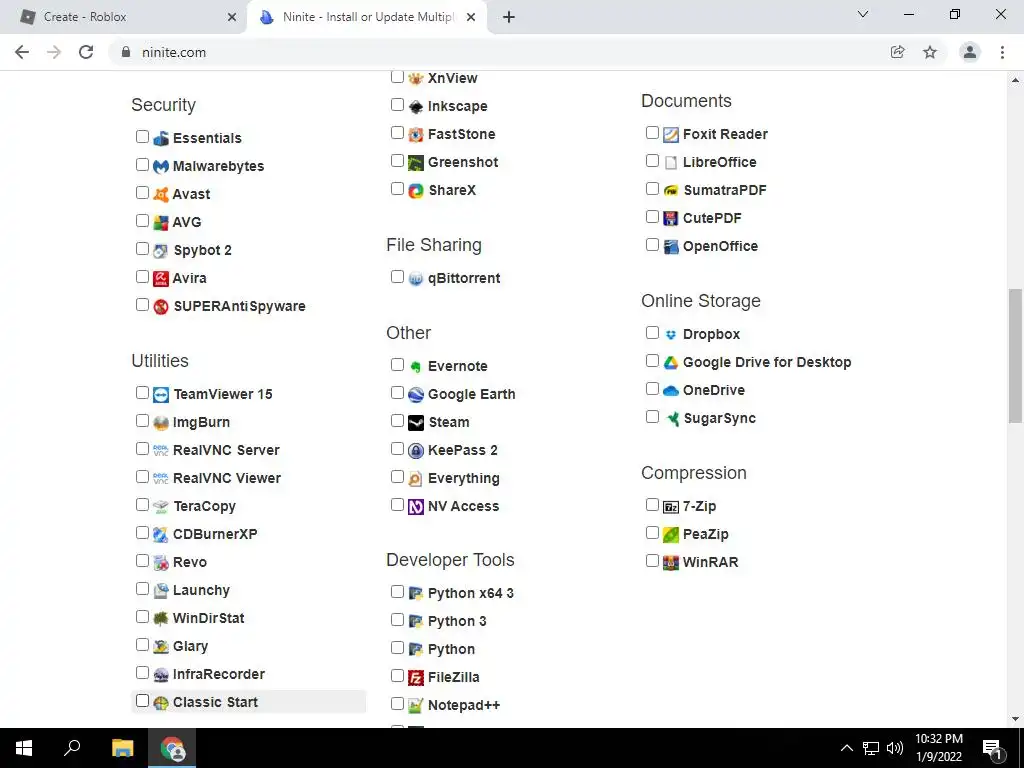Tick the SugarSync checkbox
Screen dimensions: 1024x768
652,417
